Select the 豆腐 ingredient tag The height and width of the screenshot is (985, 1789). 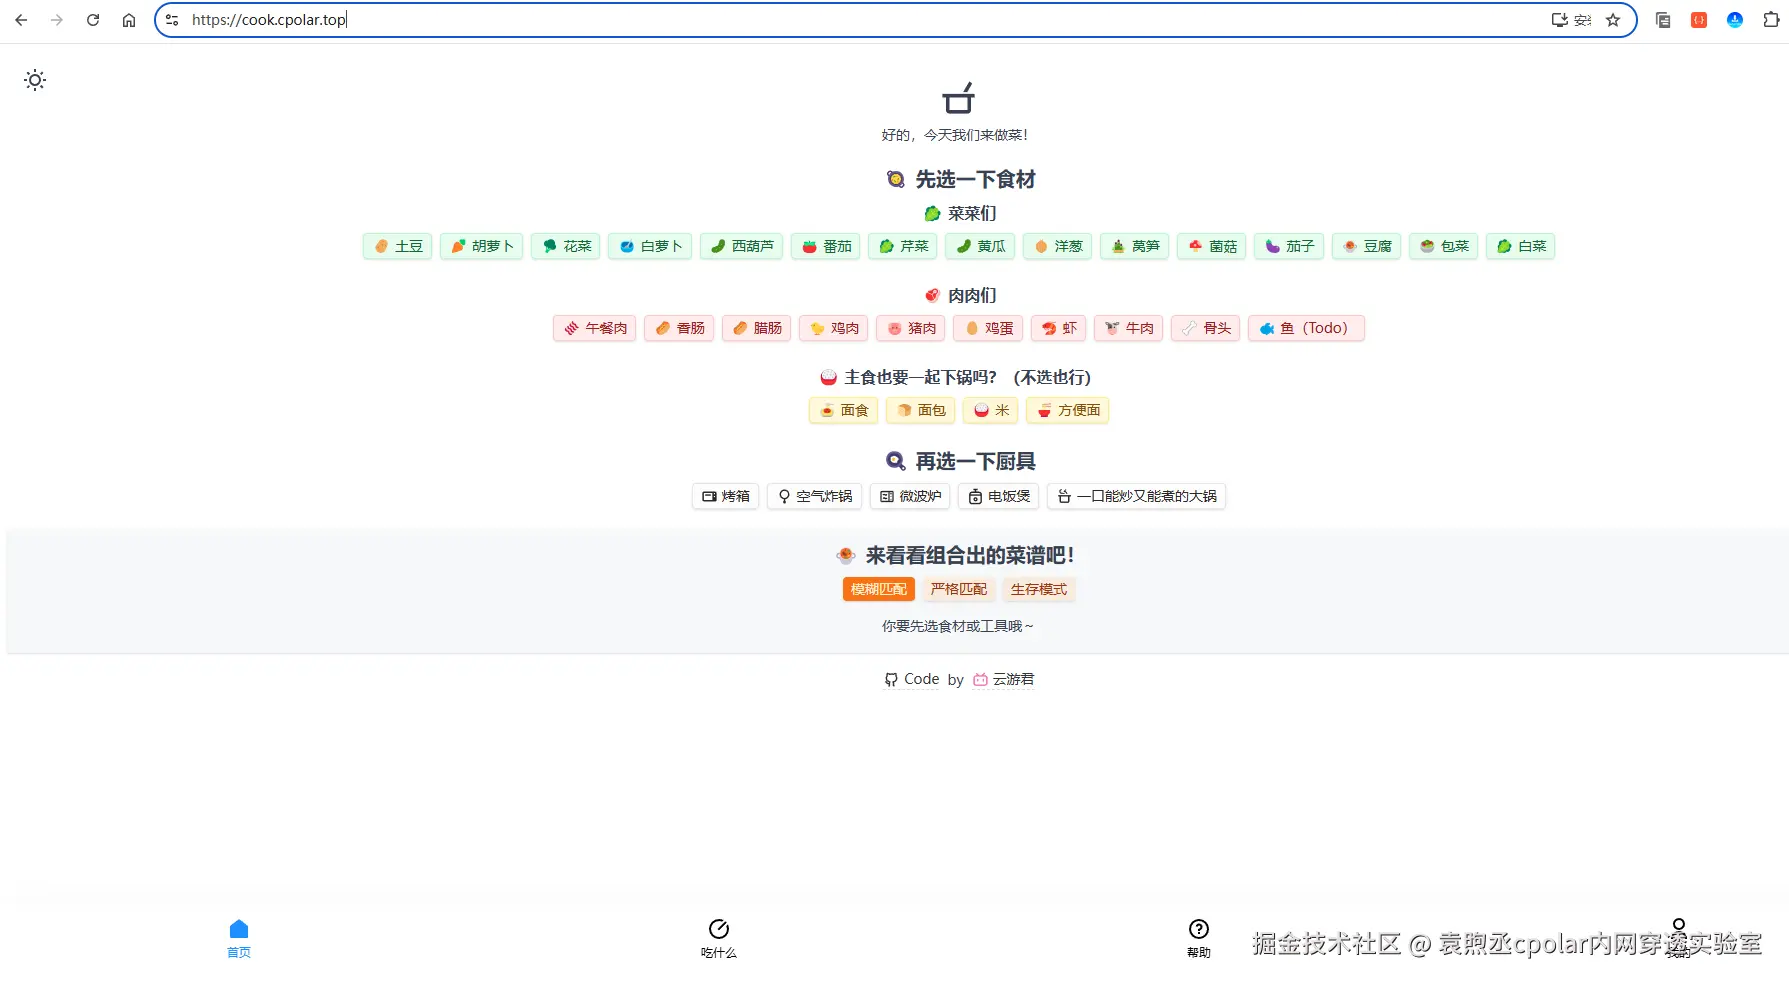point(1367,246)
